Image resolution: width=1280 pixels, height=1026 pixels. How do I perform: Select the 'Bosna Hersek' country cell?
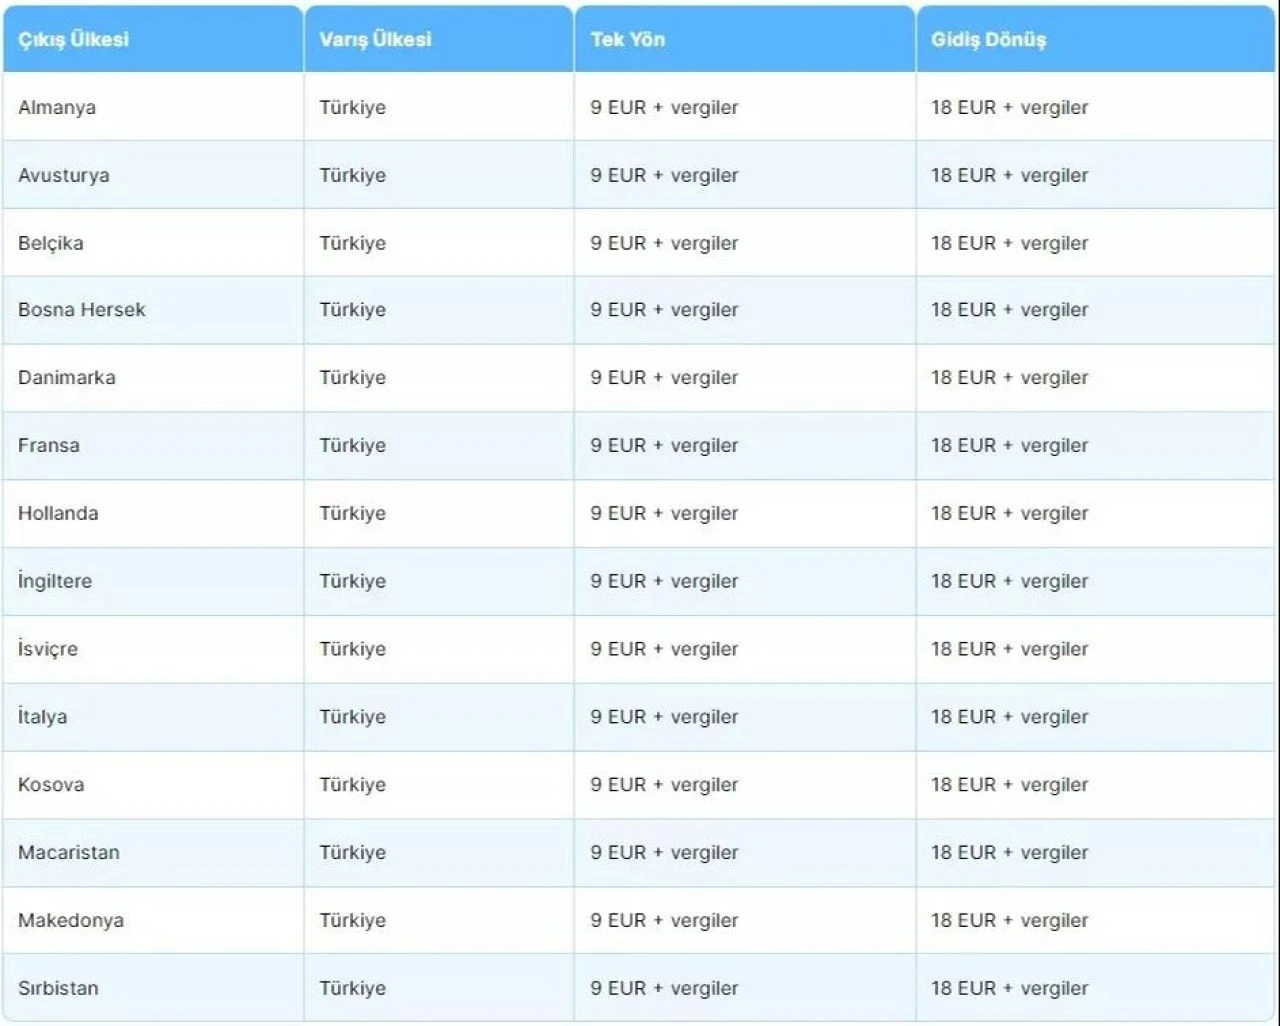click(x=82, y=310)
